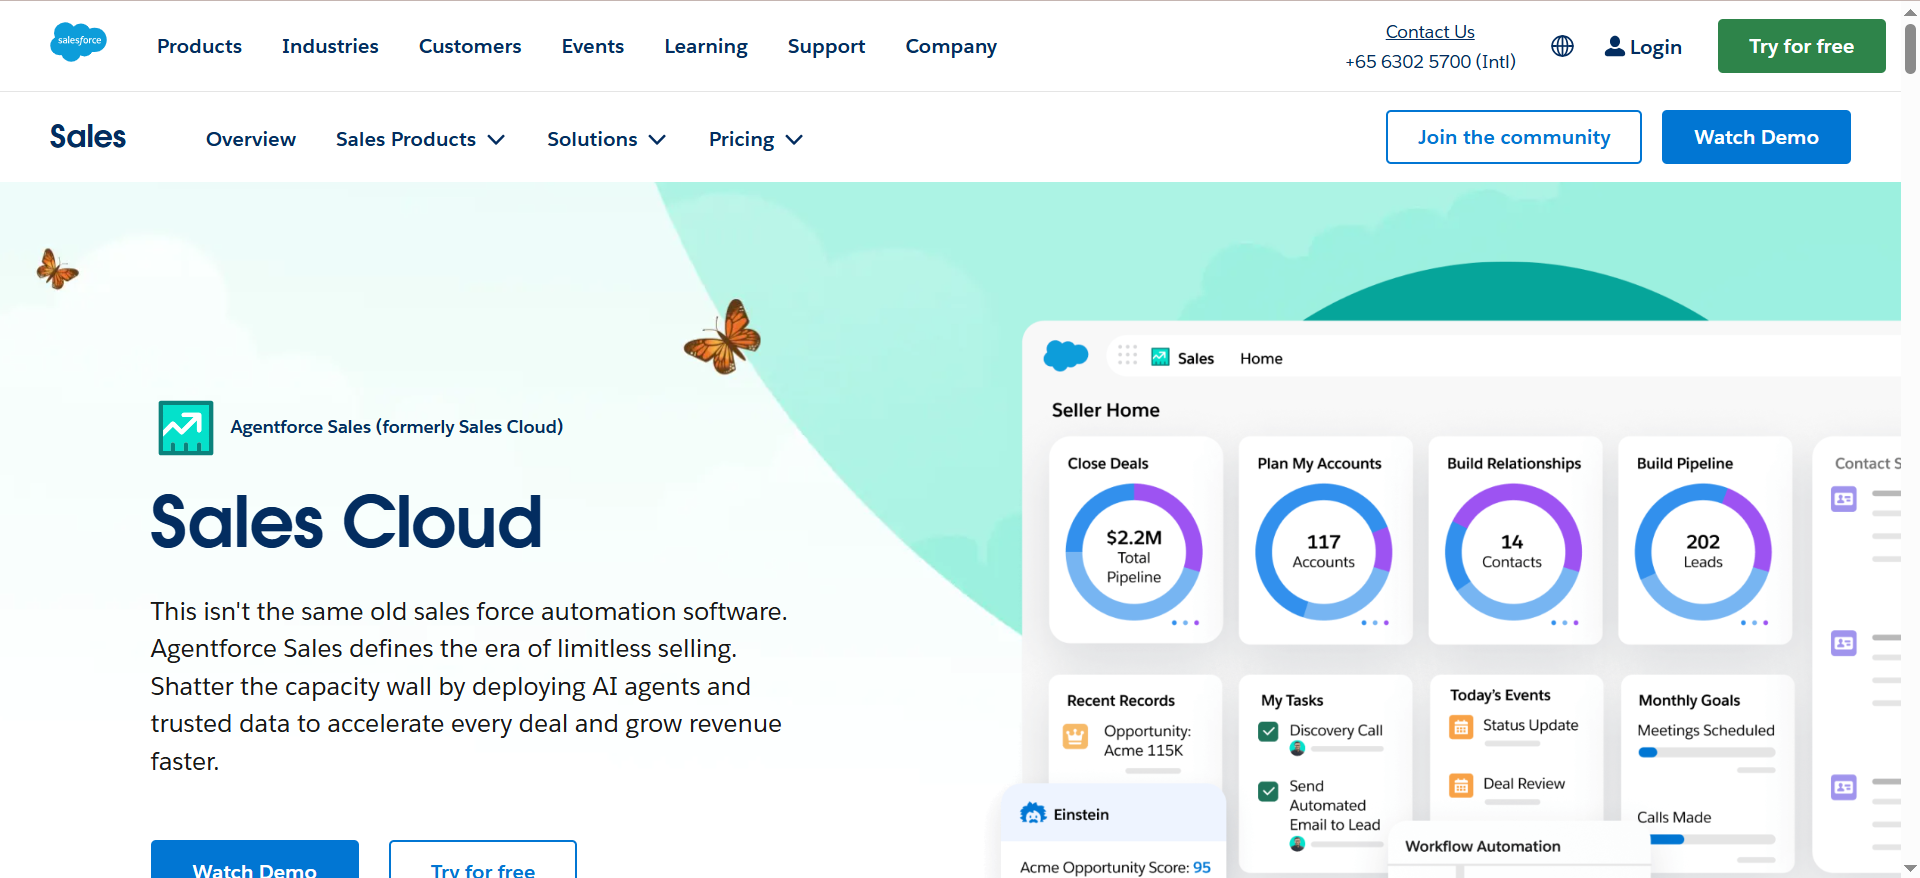Screen dimensions: 1920x878
Task: Click the Sales section title
Action: coord(88,137)
